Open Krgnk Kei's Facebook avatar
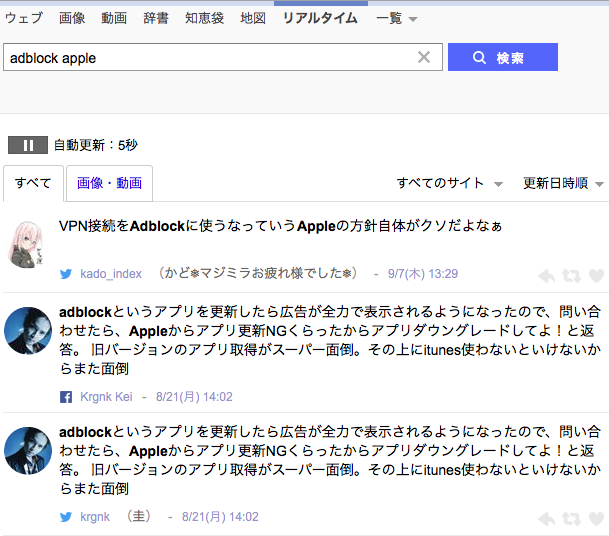The height and width of the screenshot is (536, 609). pos(28,331)
